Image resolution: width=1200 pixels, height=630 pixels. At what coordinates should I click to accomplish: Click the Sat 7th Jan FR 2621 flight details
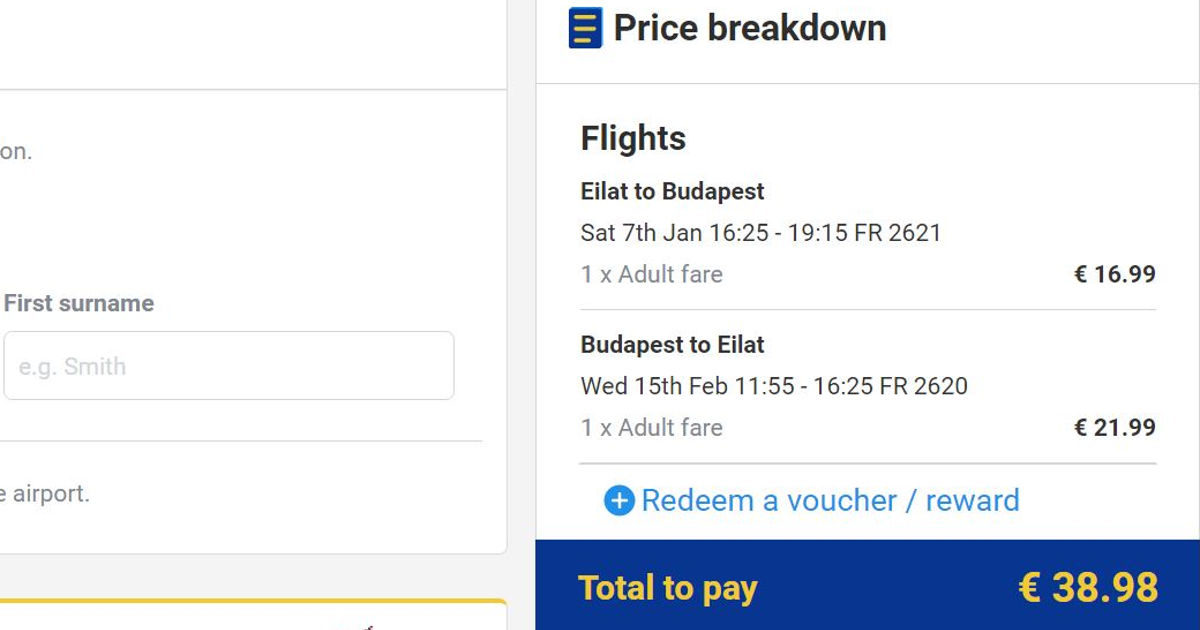(761, 233)
